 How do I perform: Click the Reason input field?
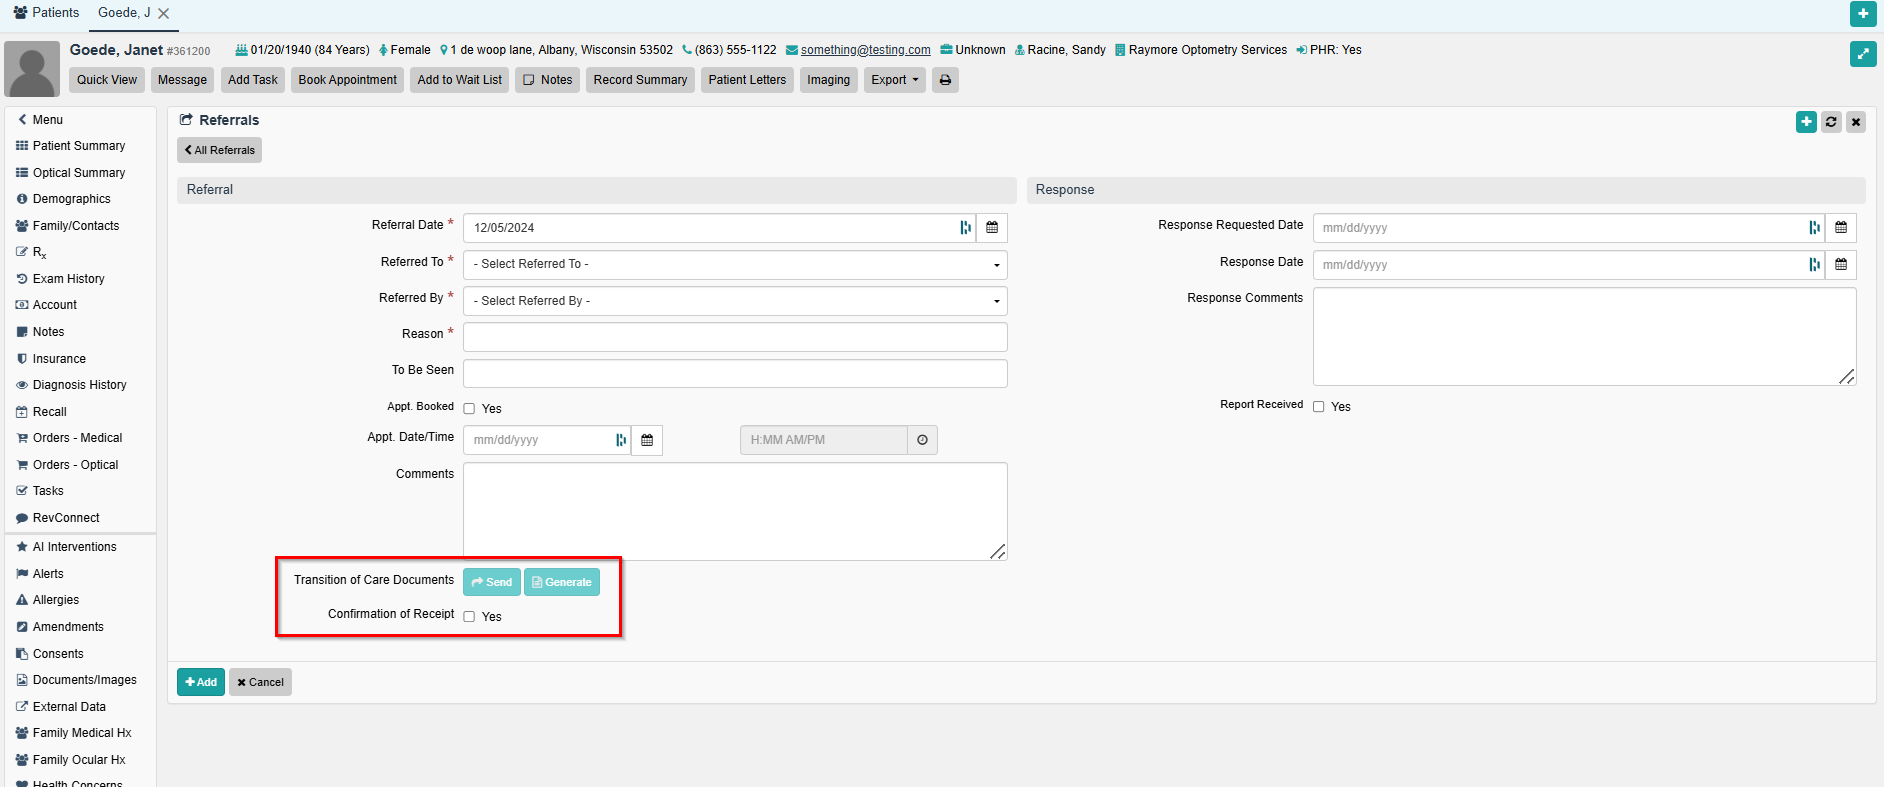click(x=734, y=337)
